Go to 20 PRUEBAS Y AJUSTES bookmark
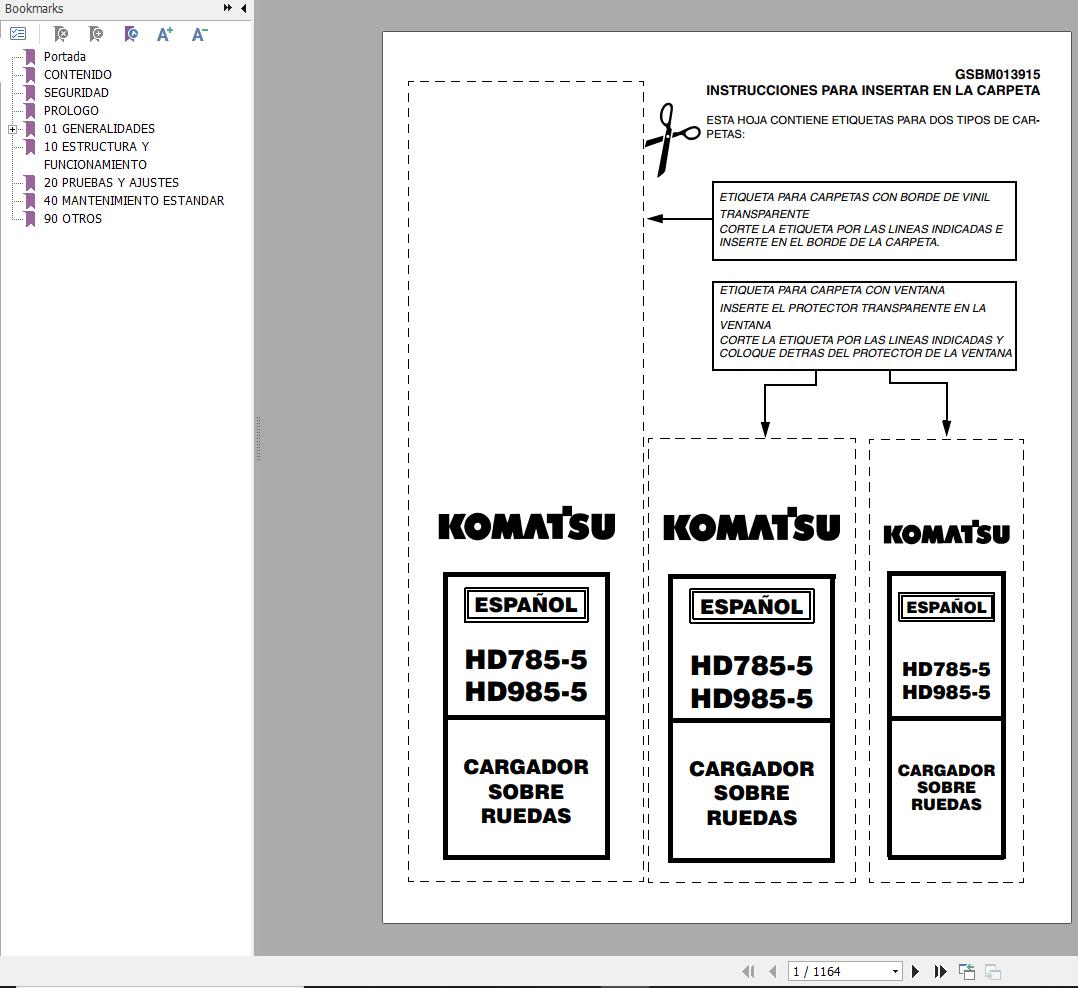Image resolution: width=1078 pixels, height=988 pixels. pos(111,182)
